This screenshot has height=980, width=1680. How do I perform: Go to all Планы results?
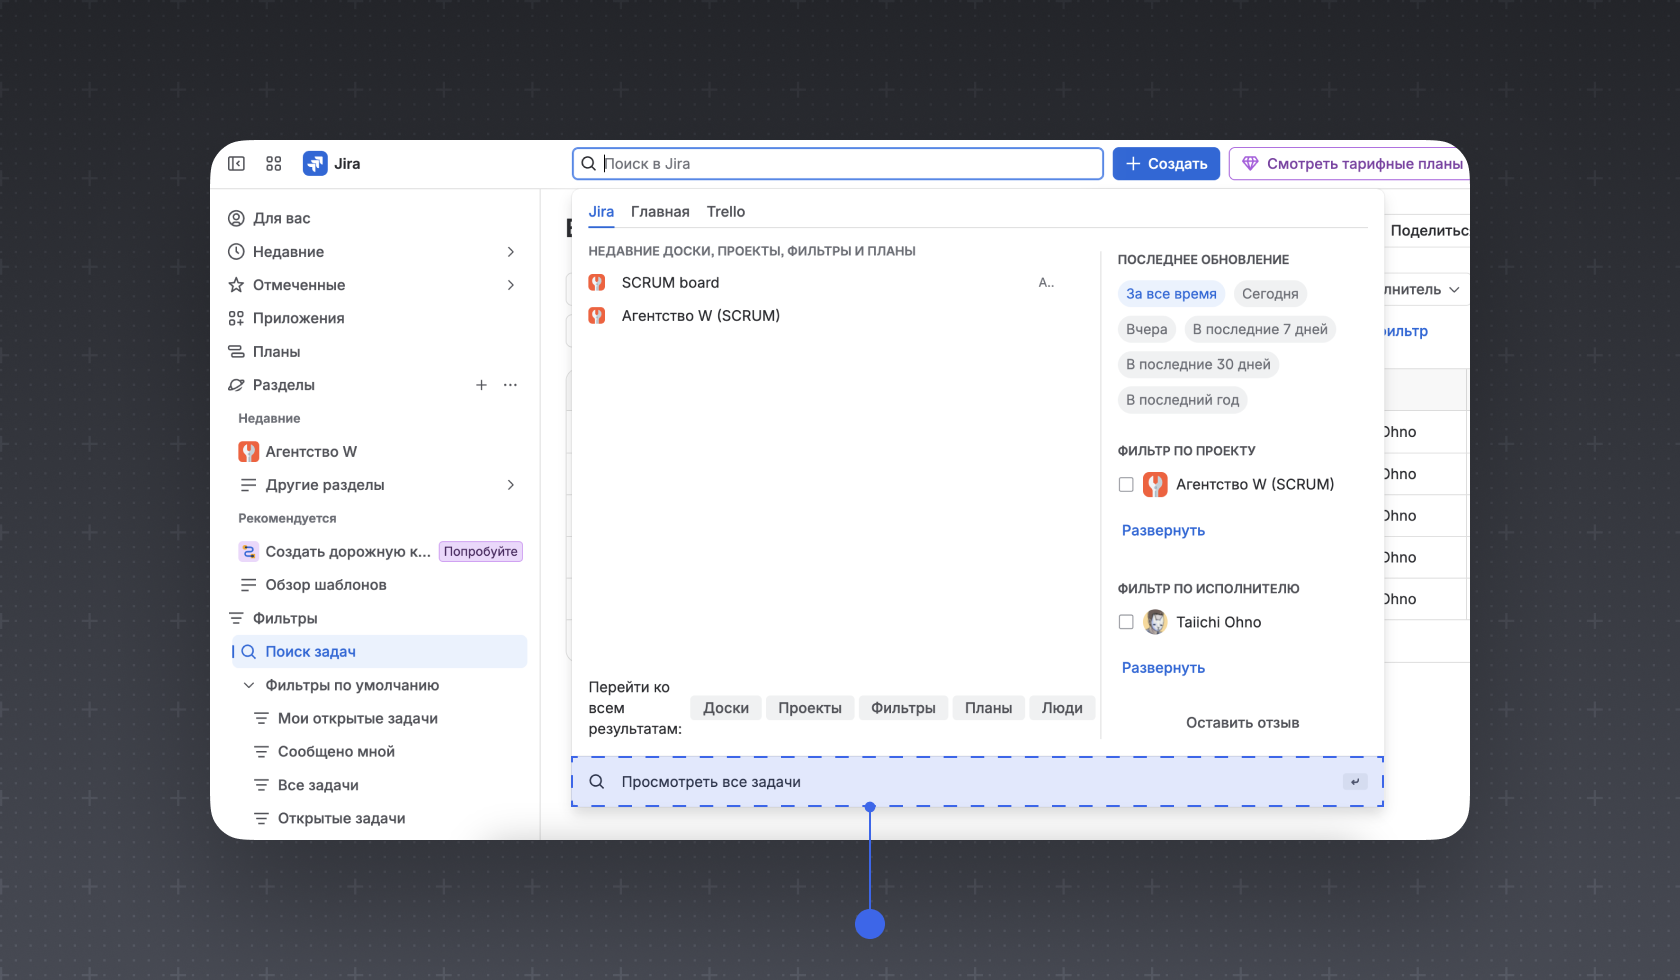988,708
